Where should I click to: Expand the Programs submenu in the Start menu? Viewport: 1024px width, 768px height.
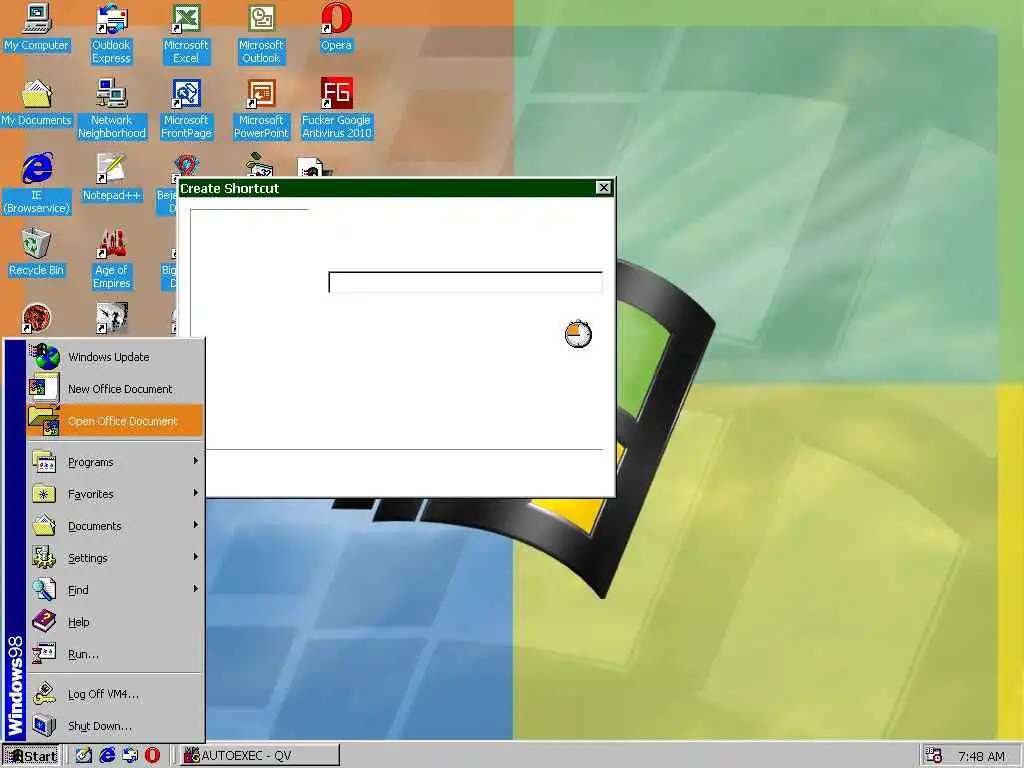click(x=115, y=462)
